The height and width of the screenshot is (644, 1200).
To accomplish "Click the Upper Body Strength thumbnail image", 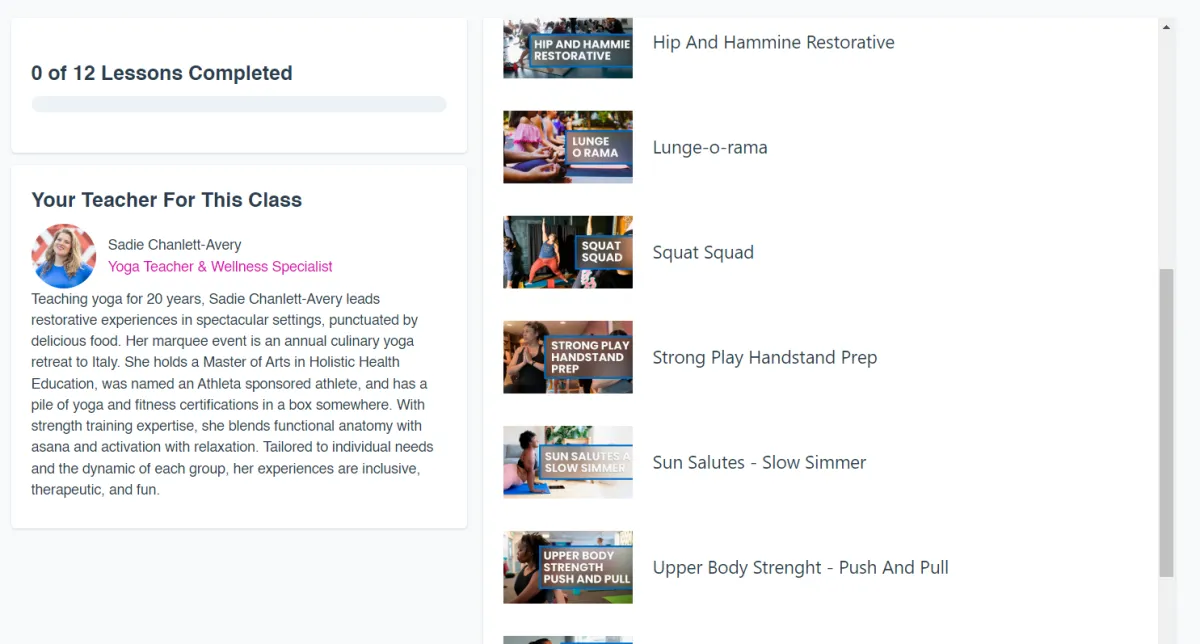I will click(x=568, y=567).
